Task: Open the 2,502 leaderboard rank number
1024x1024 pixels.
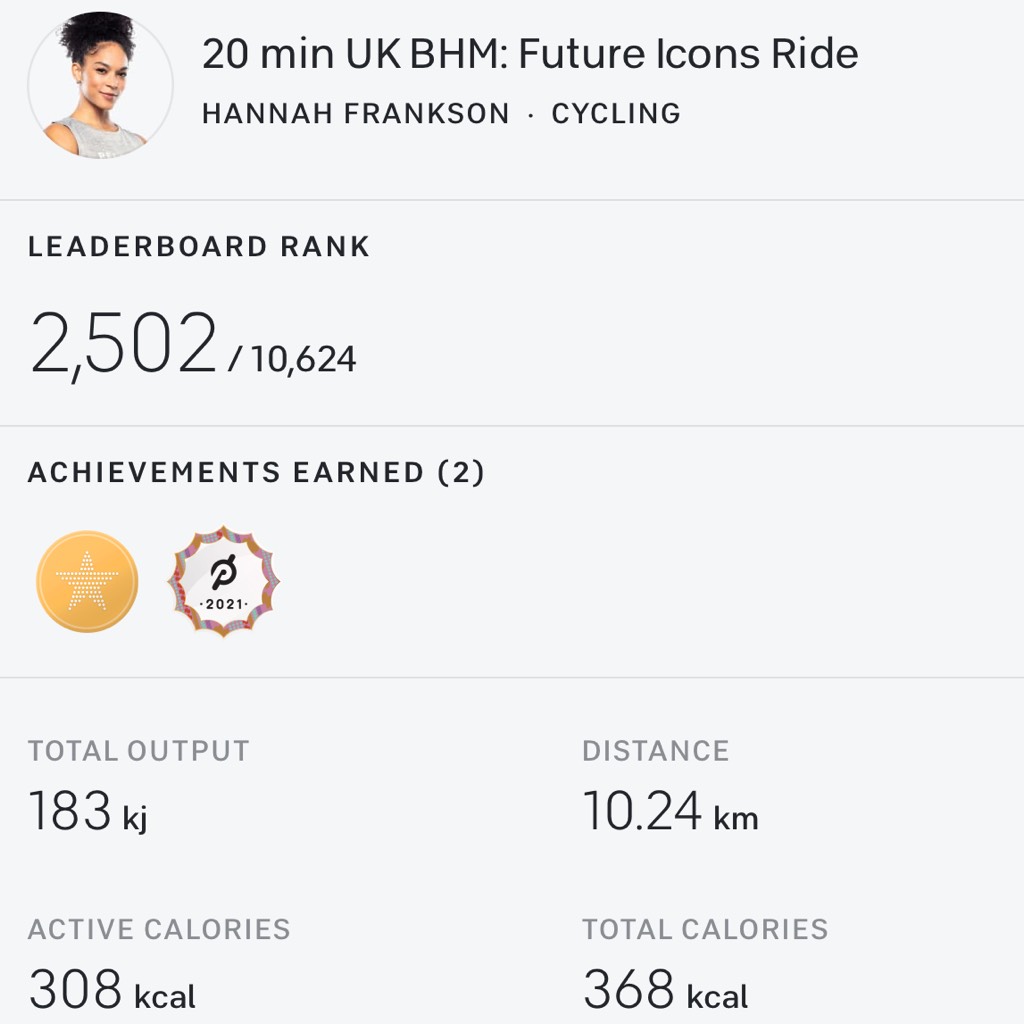Action: pos(123,345)
